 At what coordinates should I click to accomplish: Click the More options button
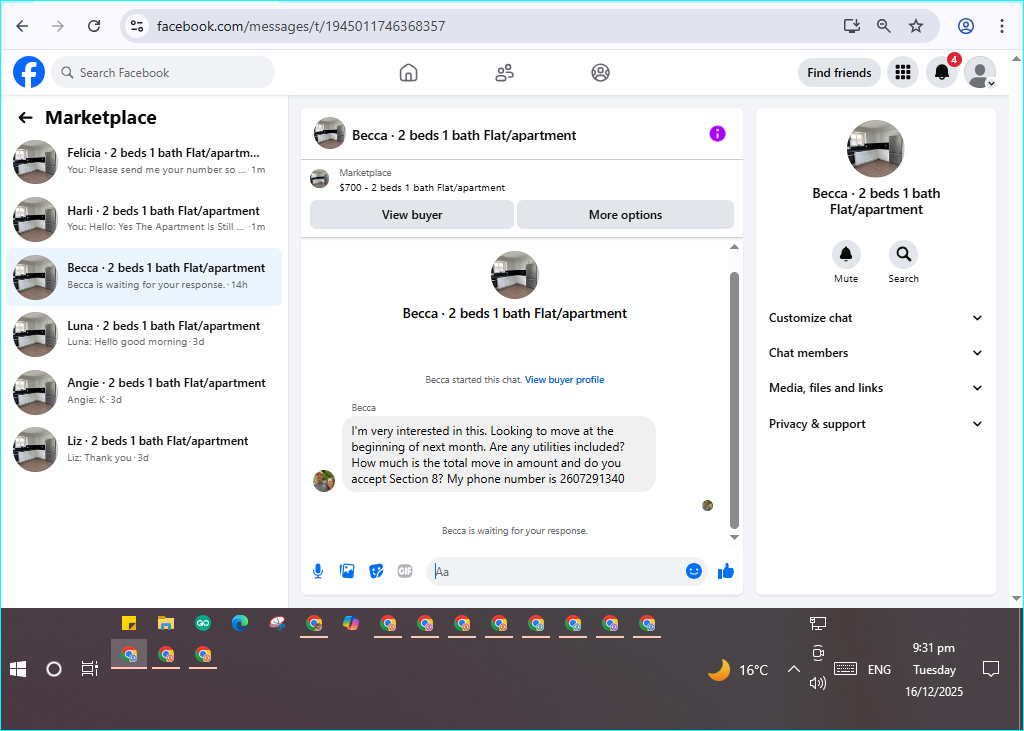point(625,215)
